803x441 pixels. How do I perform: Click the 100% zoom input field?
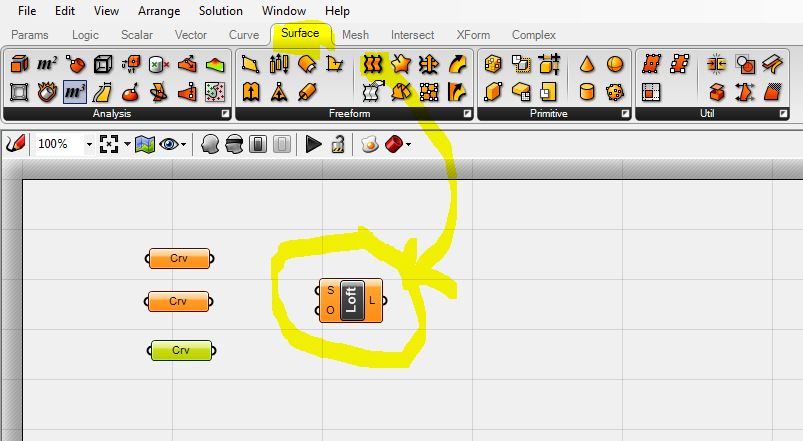(58, 144)
